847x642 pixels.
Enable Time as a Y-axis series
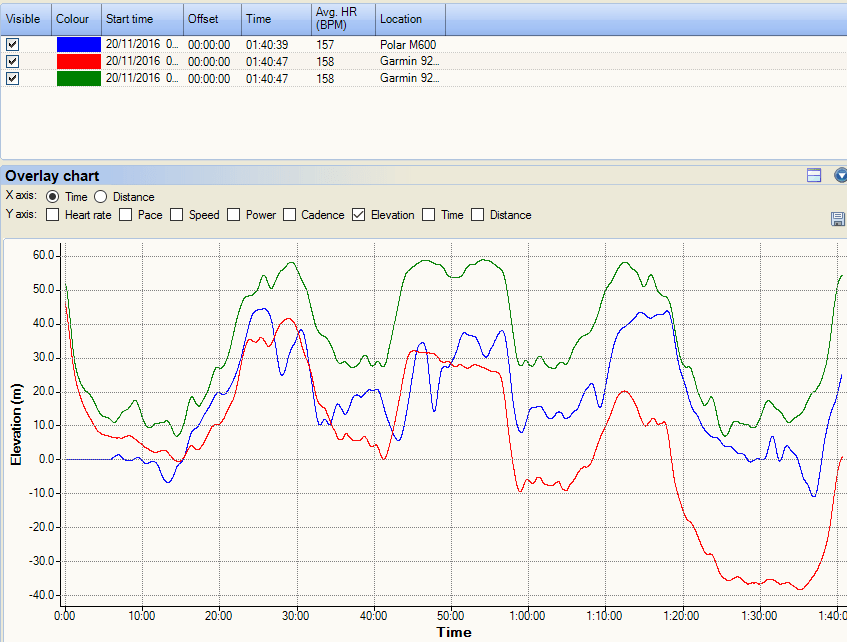pos(428,214)
